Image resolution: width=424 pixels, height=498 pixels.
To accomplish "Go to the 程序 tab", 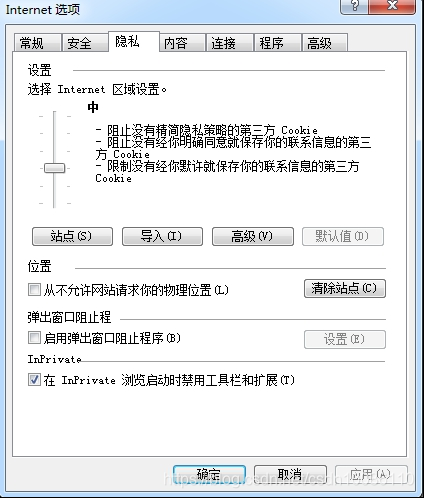I will coord(278,43).
